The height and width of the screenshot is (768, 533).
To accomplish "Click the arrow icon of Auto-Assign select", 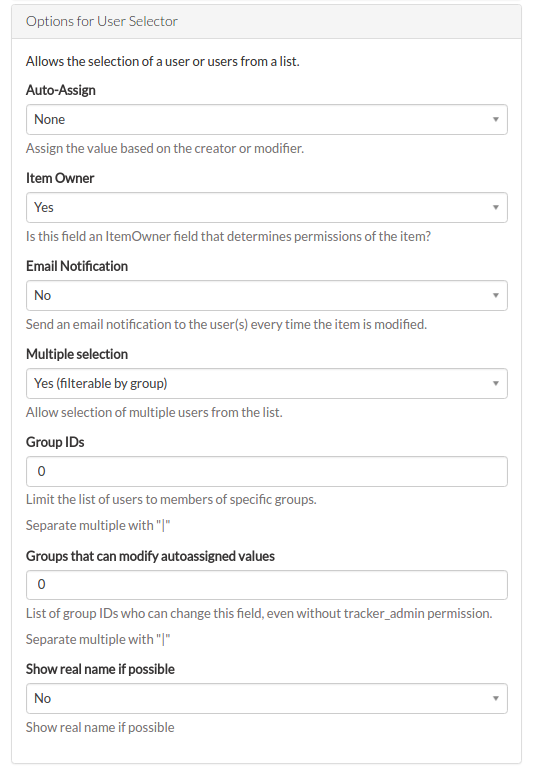I will (x=496, y=120).
